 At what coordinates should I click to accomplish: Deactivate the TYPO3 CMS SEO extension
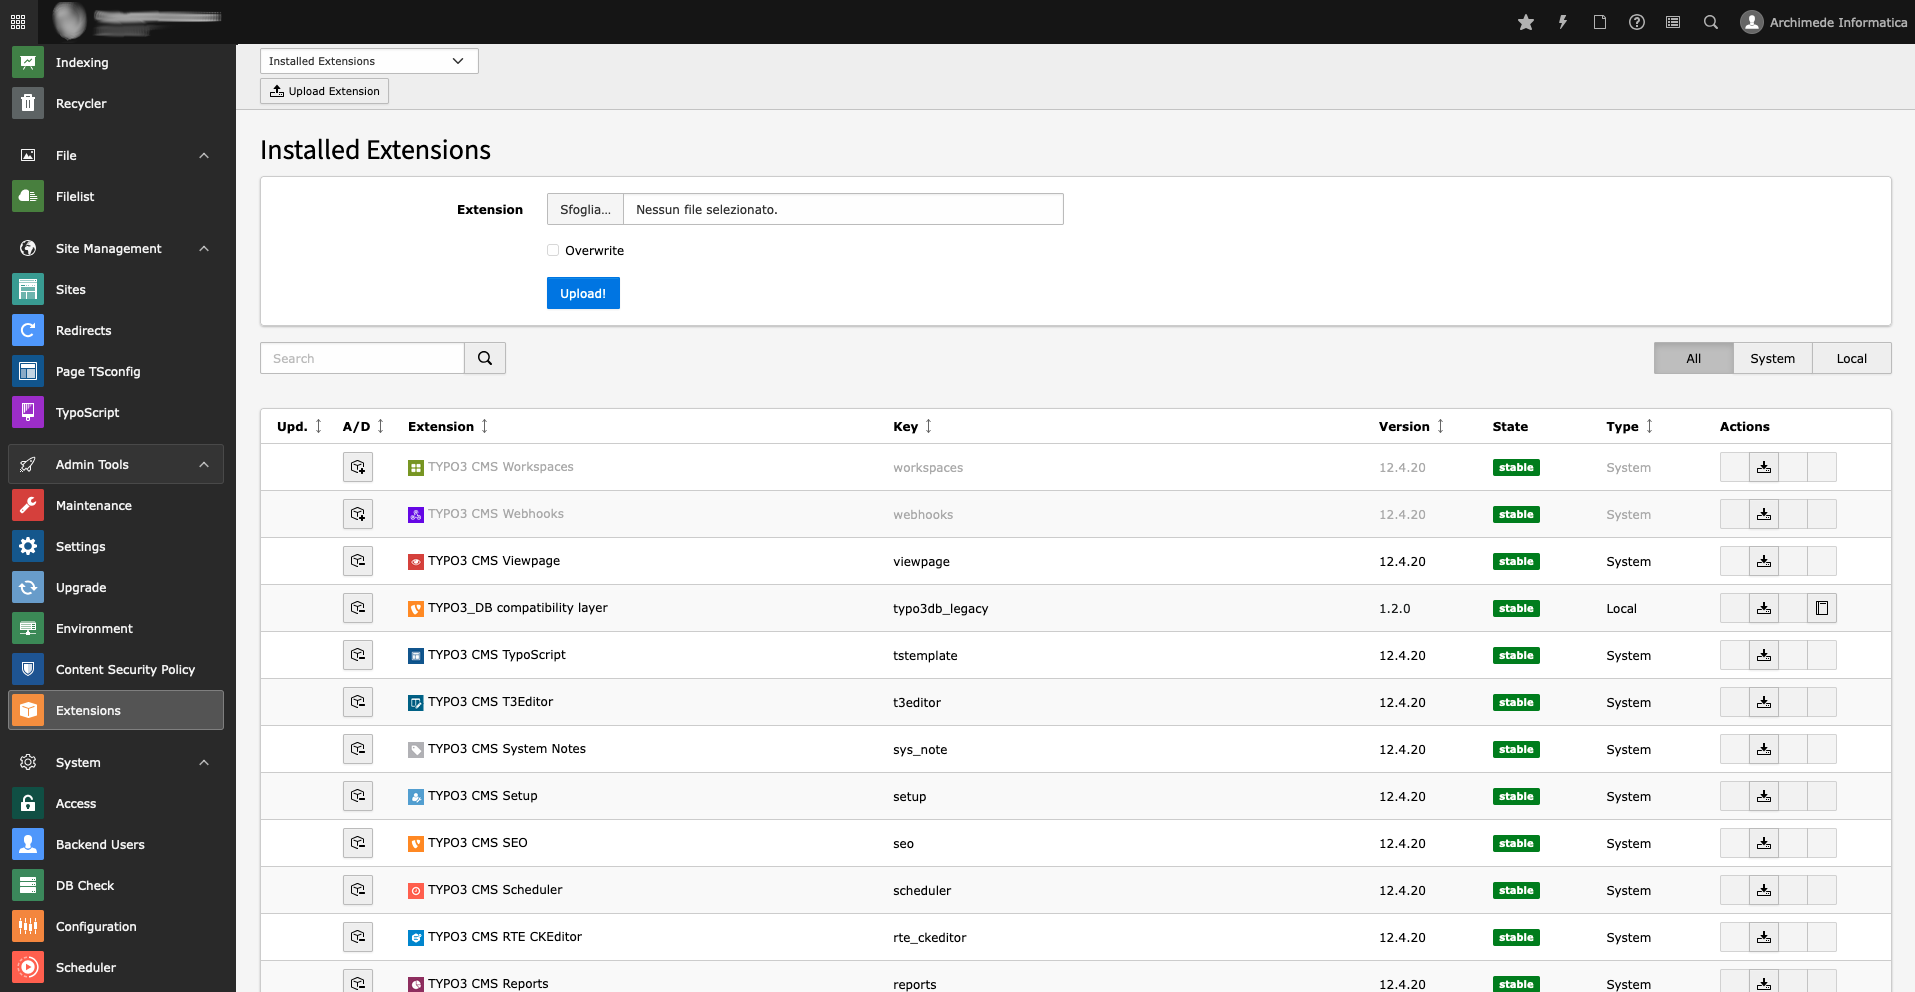[x=358, y=843]
